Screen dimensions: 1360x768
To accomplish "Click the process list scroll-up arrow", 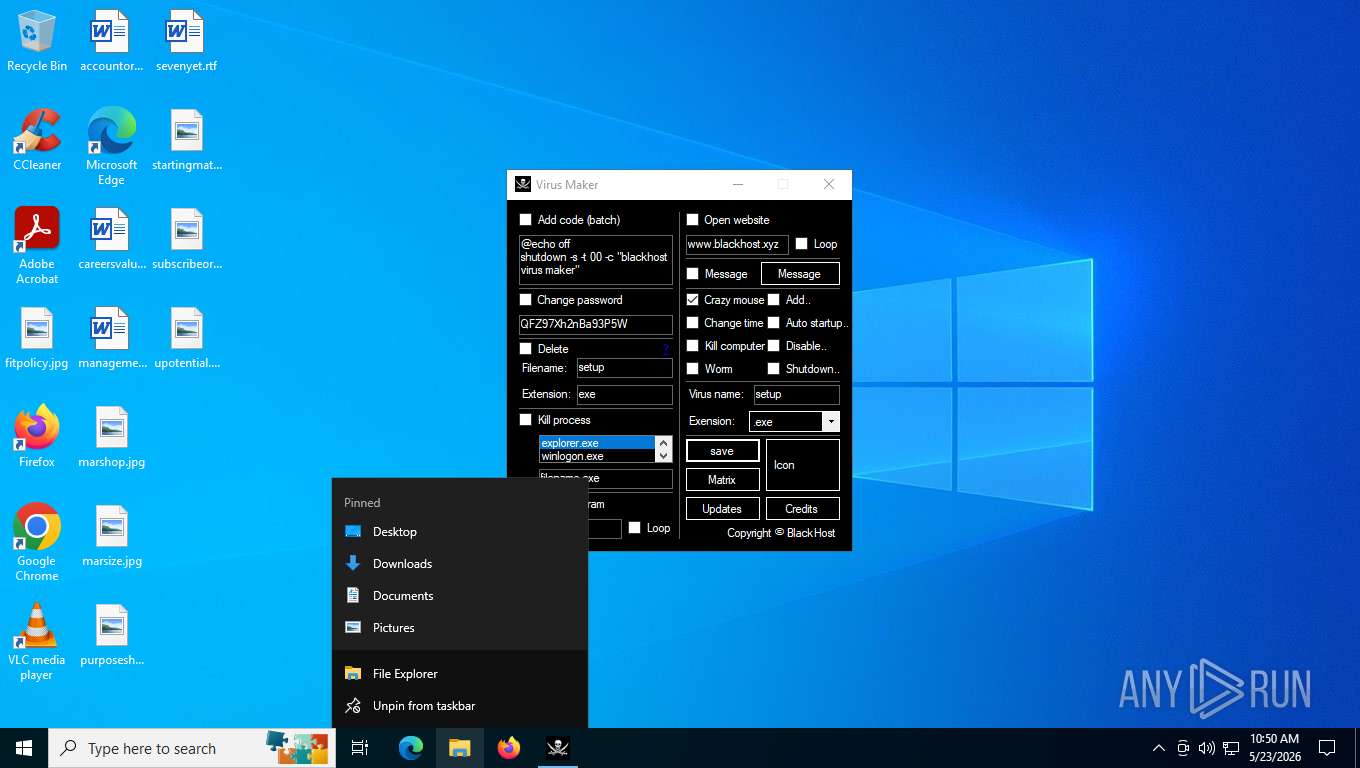I will click(662, 442).
